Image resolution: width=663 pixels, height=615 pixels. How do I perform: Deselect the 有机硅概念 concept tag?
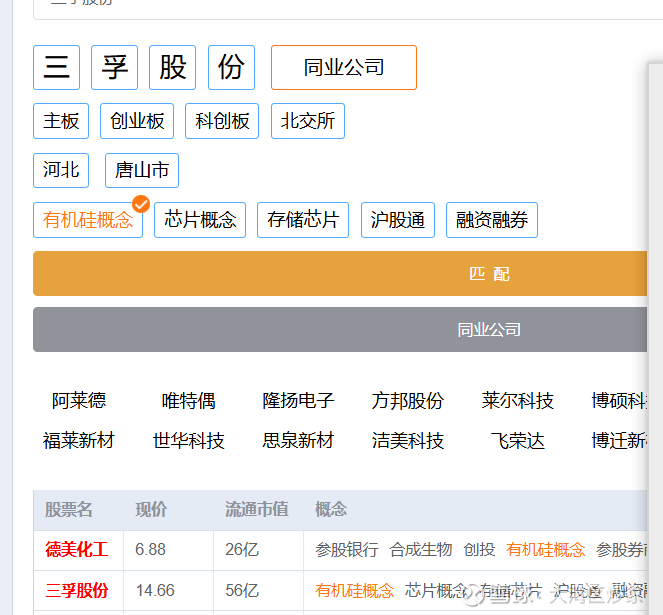[x=88, y=220]
